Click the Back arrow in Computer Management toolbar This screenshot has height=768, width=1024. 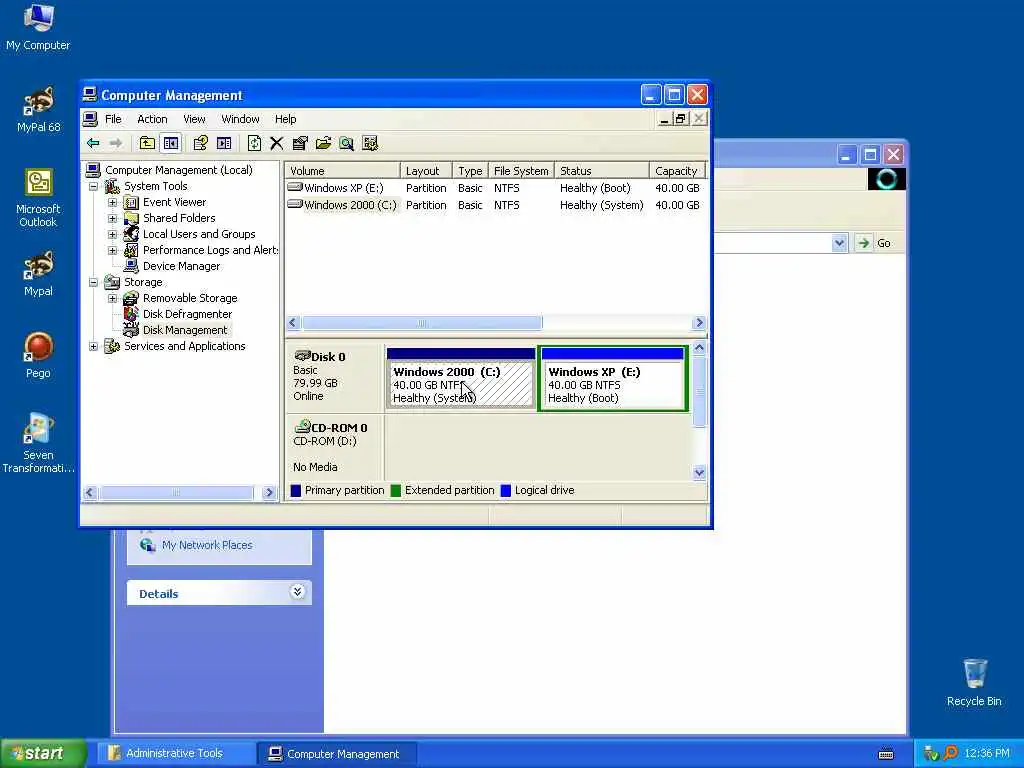[x=93, y=143]
